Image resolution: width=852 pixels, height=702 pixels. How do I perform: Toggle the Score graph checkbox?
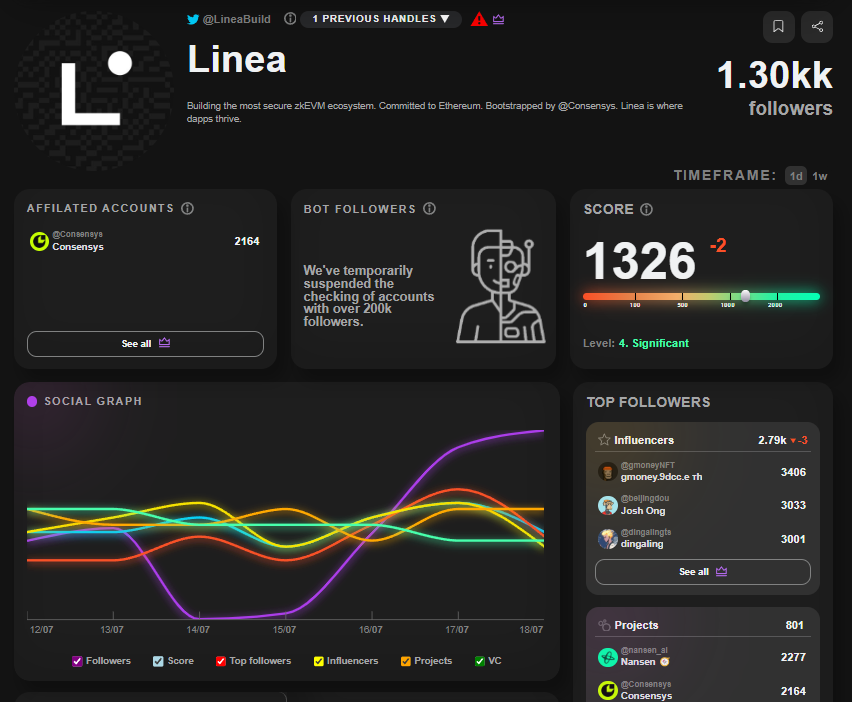158,661
